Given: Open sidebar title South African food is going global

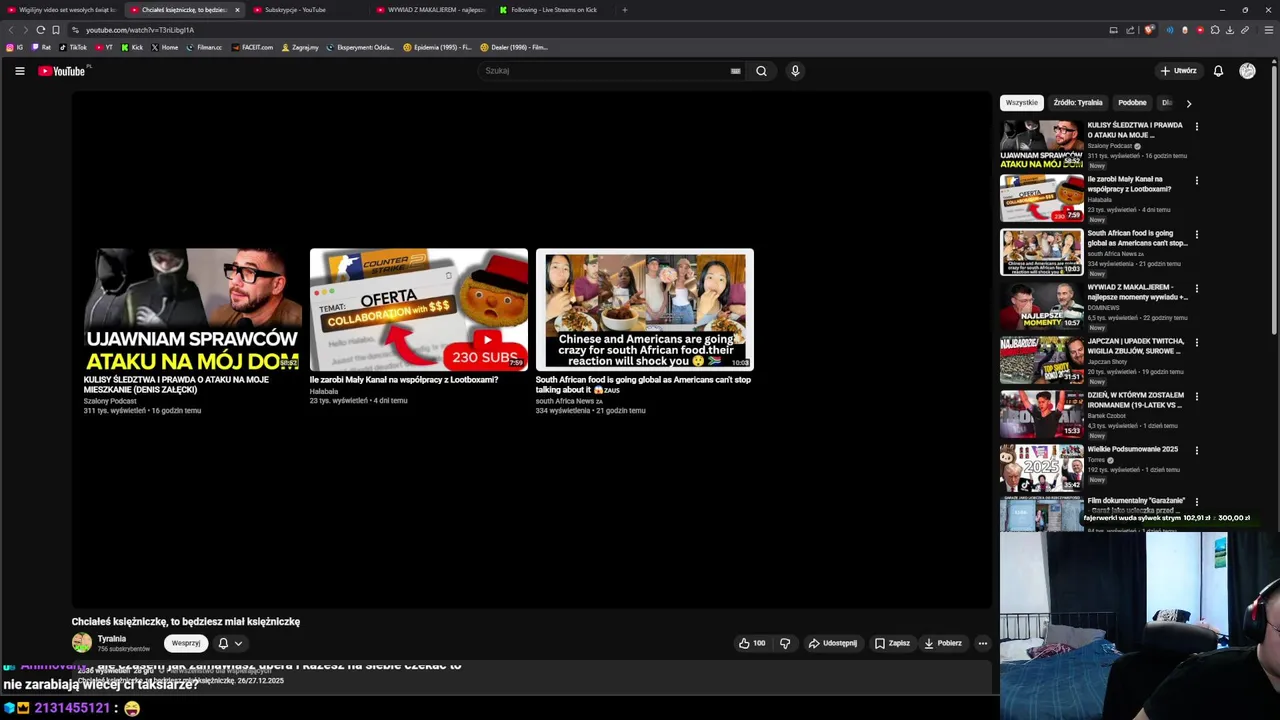Looking at the screenshot, I should tap(1137, 238).
